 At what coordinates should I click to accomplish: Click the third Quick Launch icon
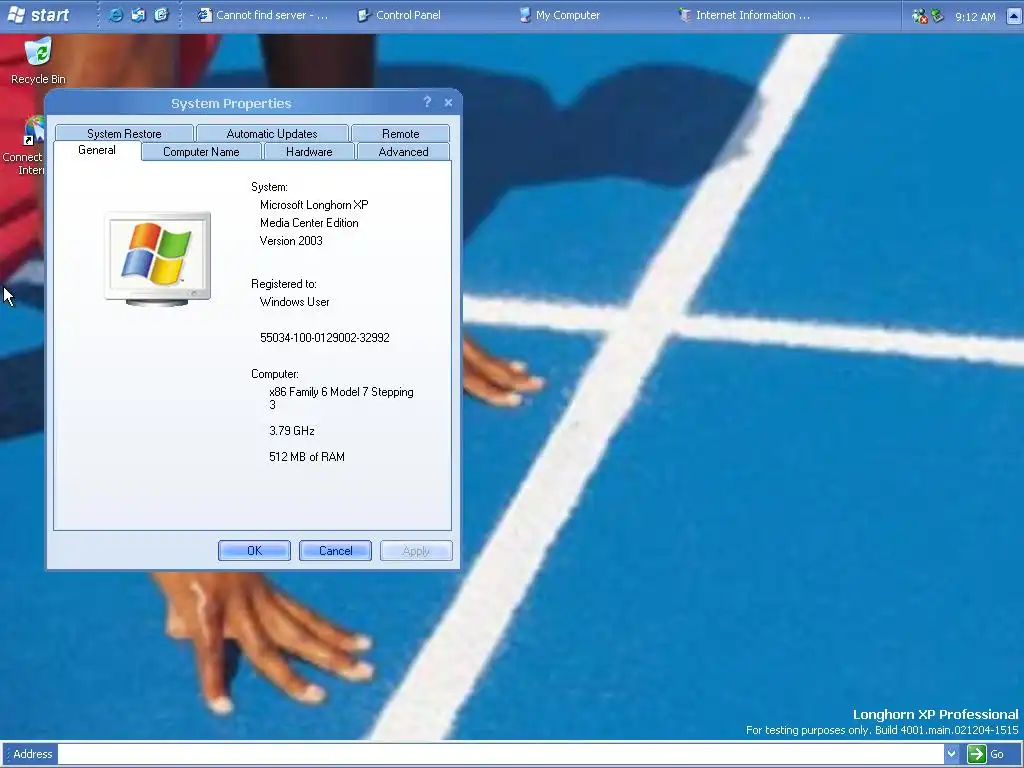161,14
